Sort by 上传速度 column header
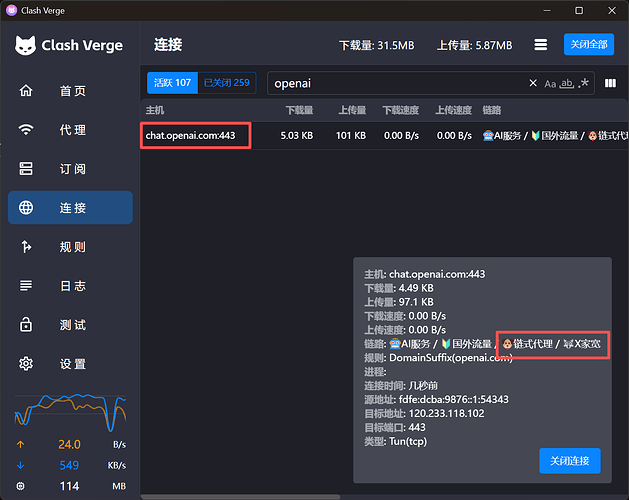The image size is (629, 500). click(453, 110)
